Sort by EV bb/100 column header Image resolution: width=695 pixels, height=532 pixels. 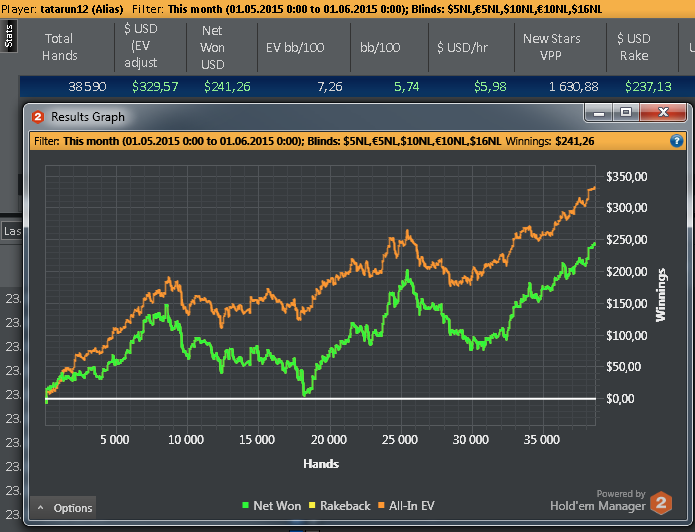pos(295,47)
